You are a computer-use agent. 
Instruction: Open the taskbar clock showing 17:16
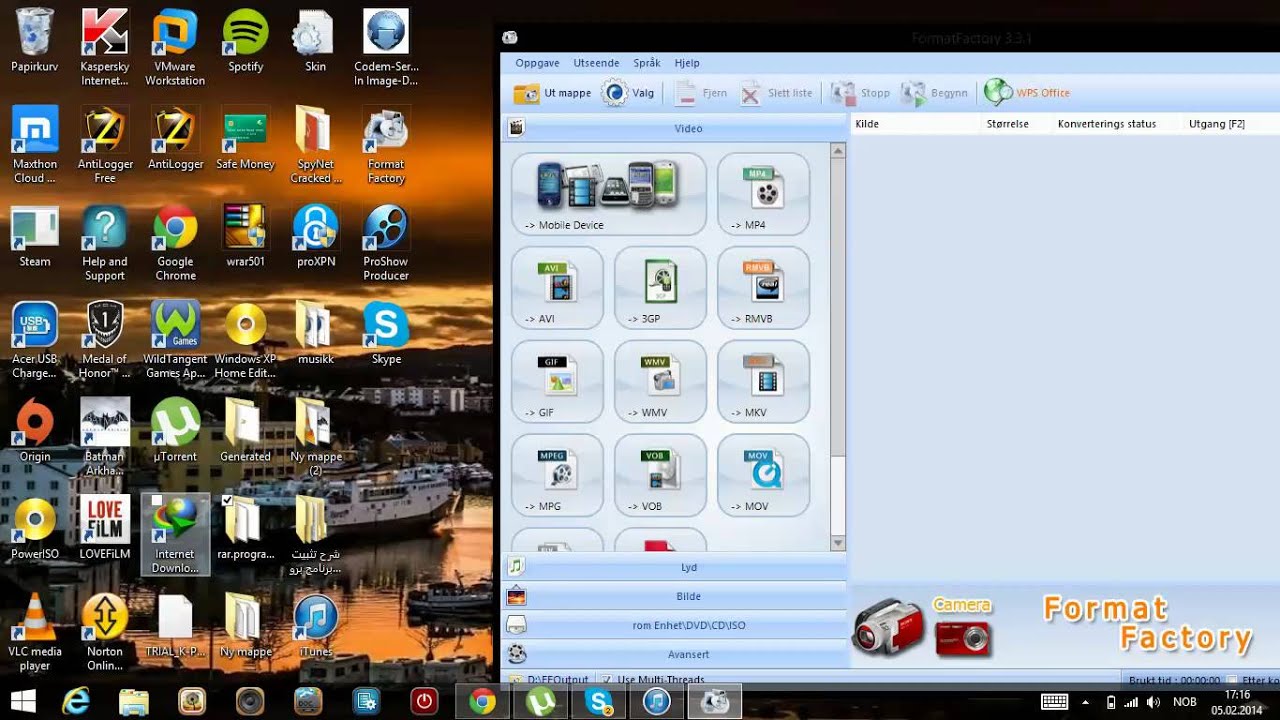coord(1237,702)
